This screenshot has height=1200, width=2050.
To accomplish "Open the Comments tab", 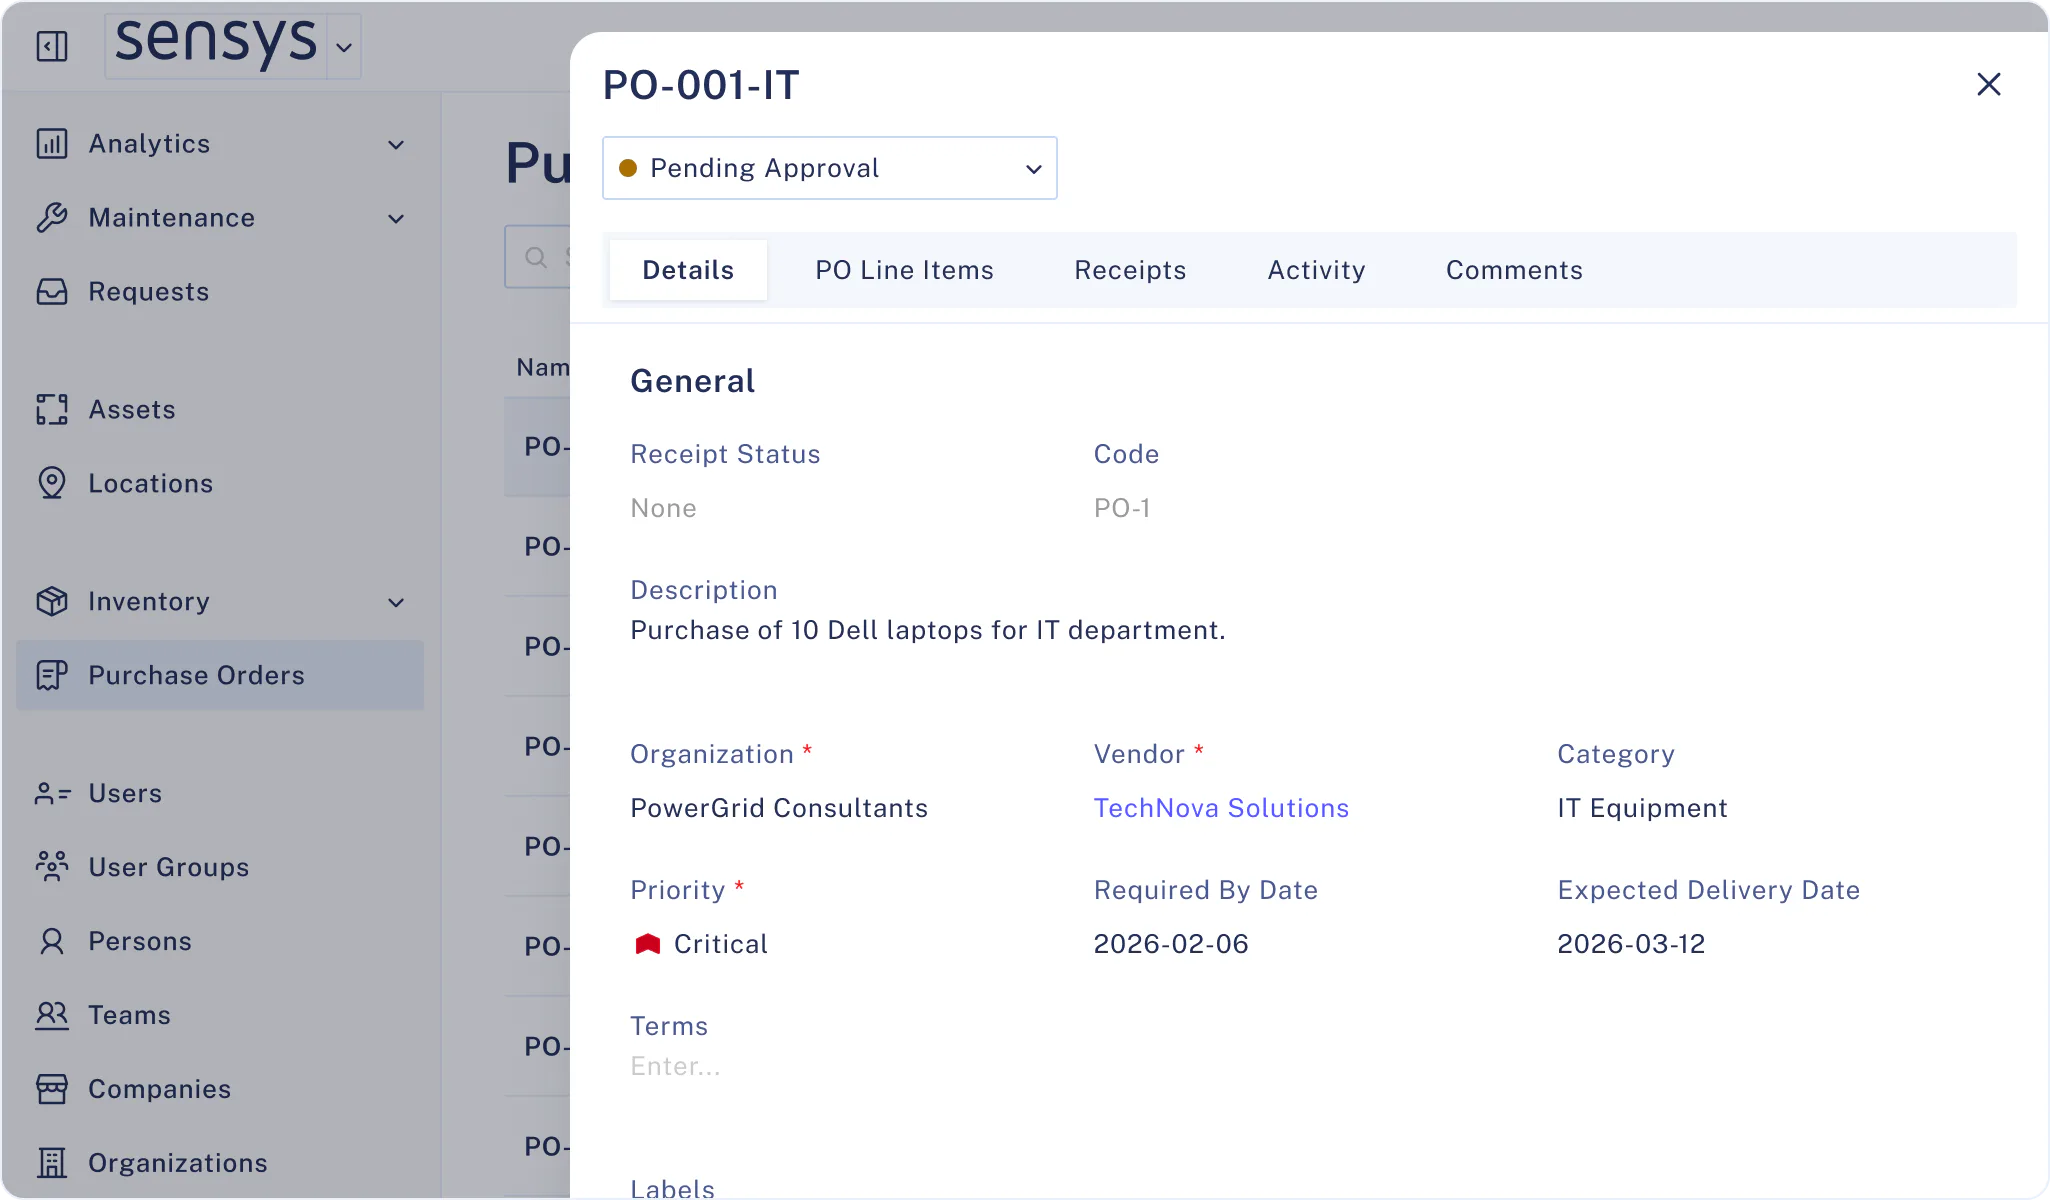I will (1514, 270).
